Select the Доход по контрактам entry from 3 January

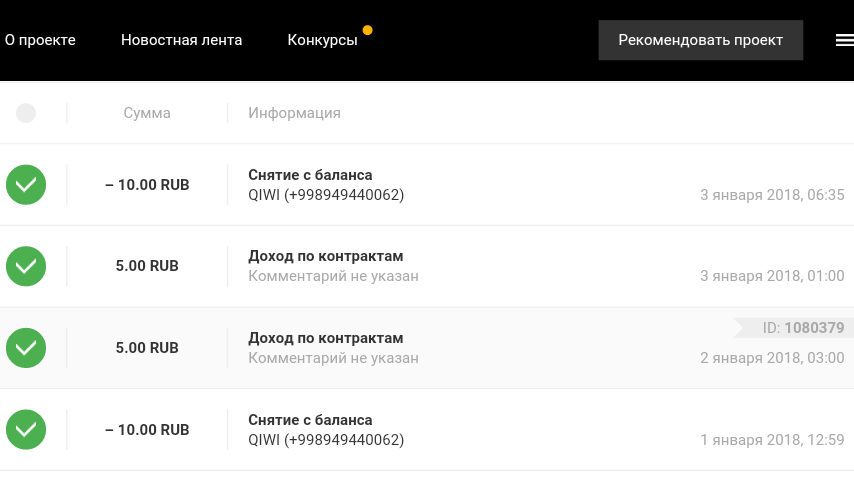(326, 257)
